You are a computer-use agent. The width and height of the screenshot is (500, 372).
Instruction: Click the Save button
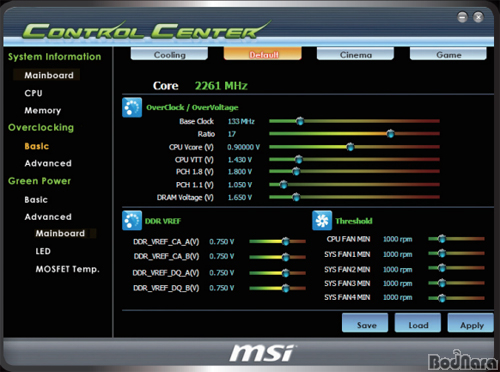(x=365, y=323)
